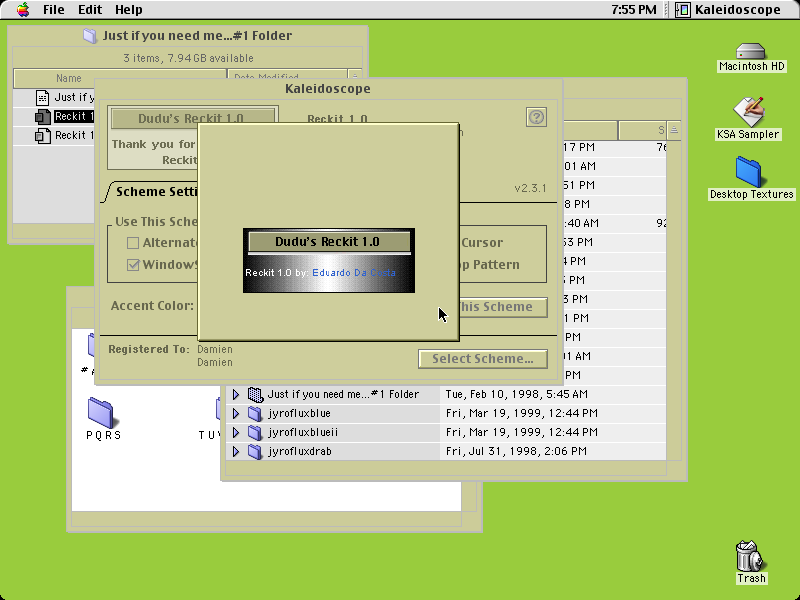Select the KSA Sampler desktop icon
800x600 pixels.
[748, 118]
